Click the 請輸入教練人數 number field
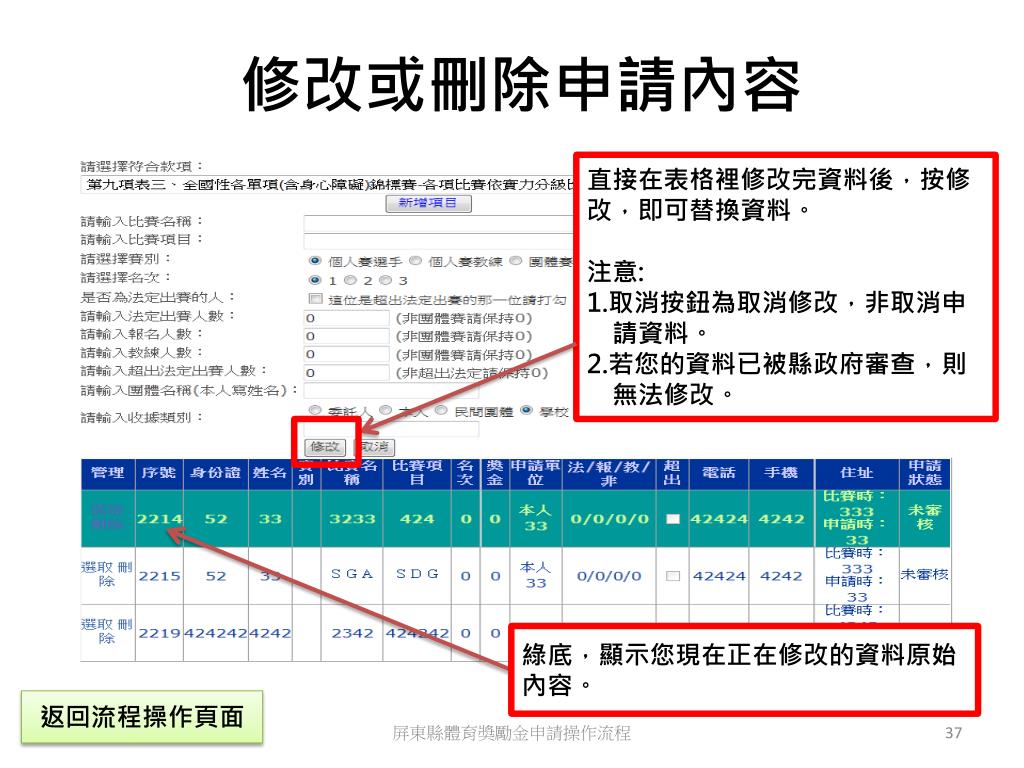 (346, 355)
